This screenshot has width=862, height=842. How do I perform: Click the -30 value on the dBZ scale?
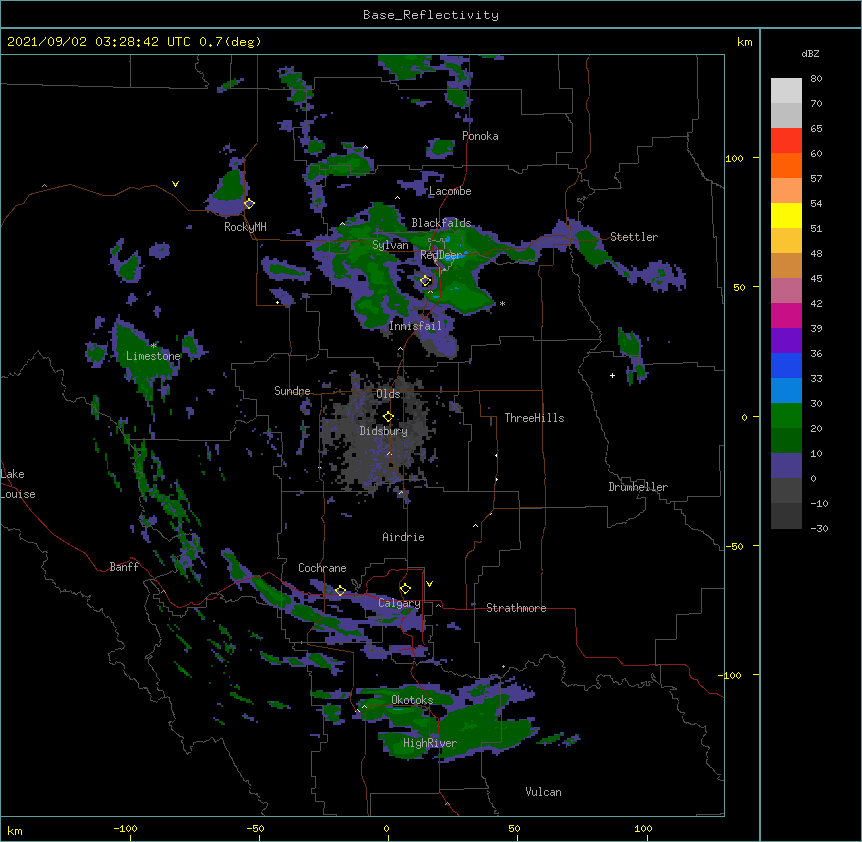tap(819, 529)
